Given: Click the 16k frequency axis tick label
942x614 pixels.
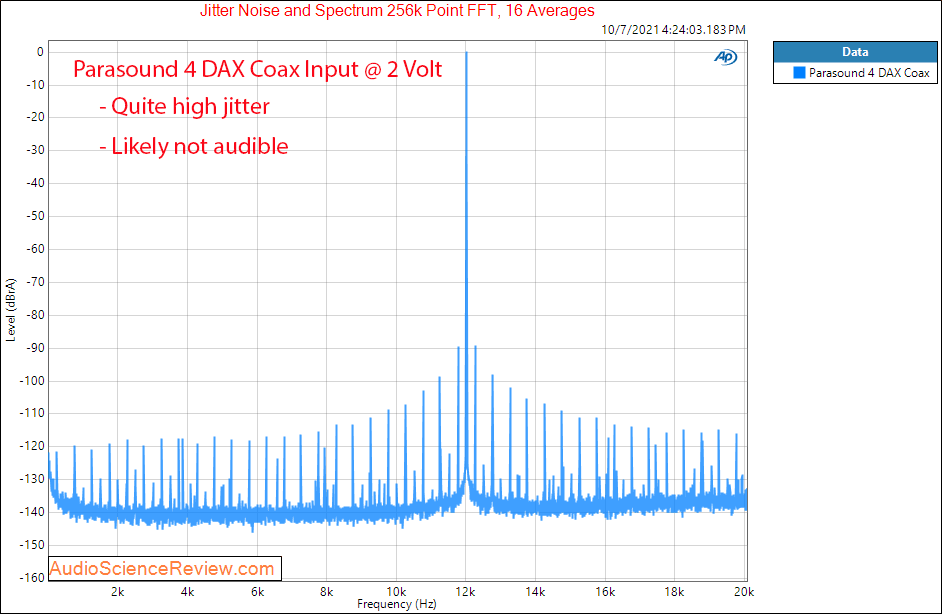Looking at the screenshot, I should 605,592.
